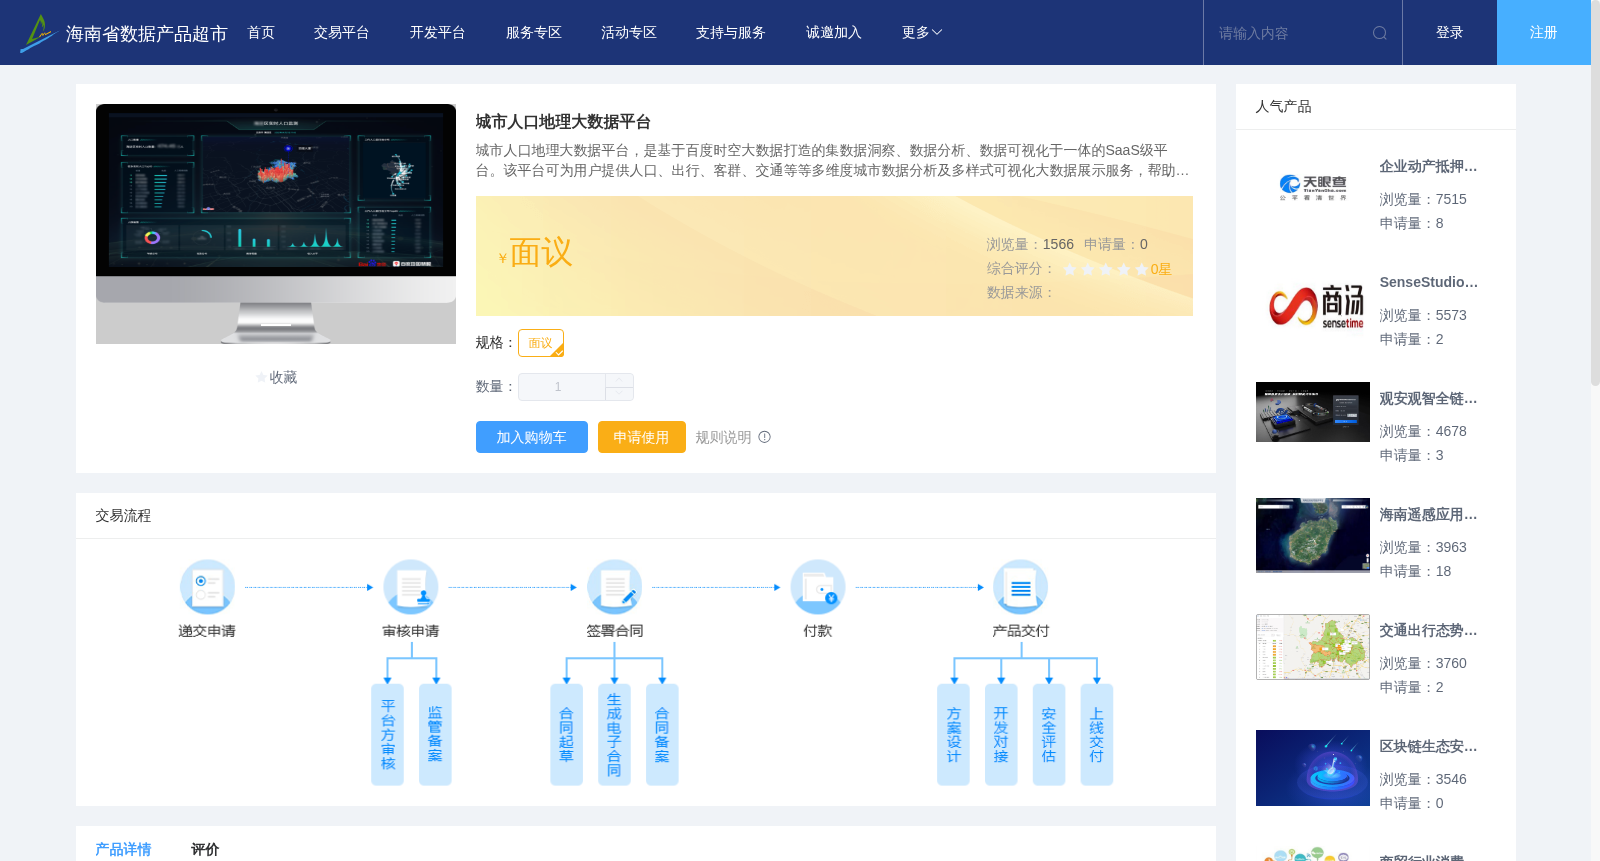This screenshot has width=1600, height=861.
Task: Open 企业动产抵押 product title
Action: pos(1428,167)
